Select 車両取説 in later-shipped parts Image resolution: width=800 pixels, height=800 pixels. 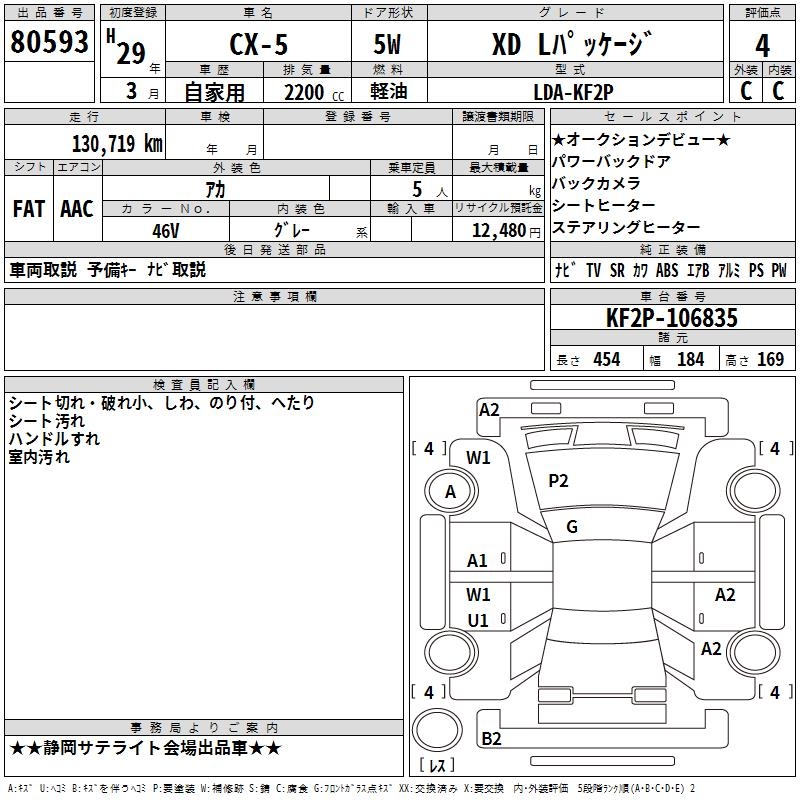(43, 270)
